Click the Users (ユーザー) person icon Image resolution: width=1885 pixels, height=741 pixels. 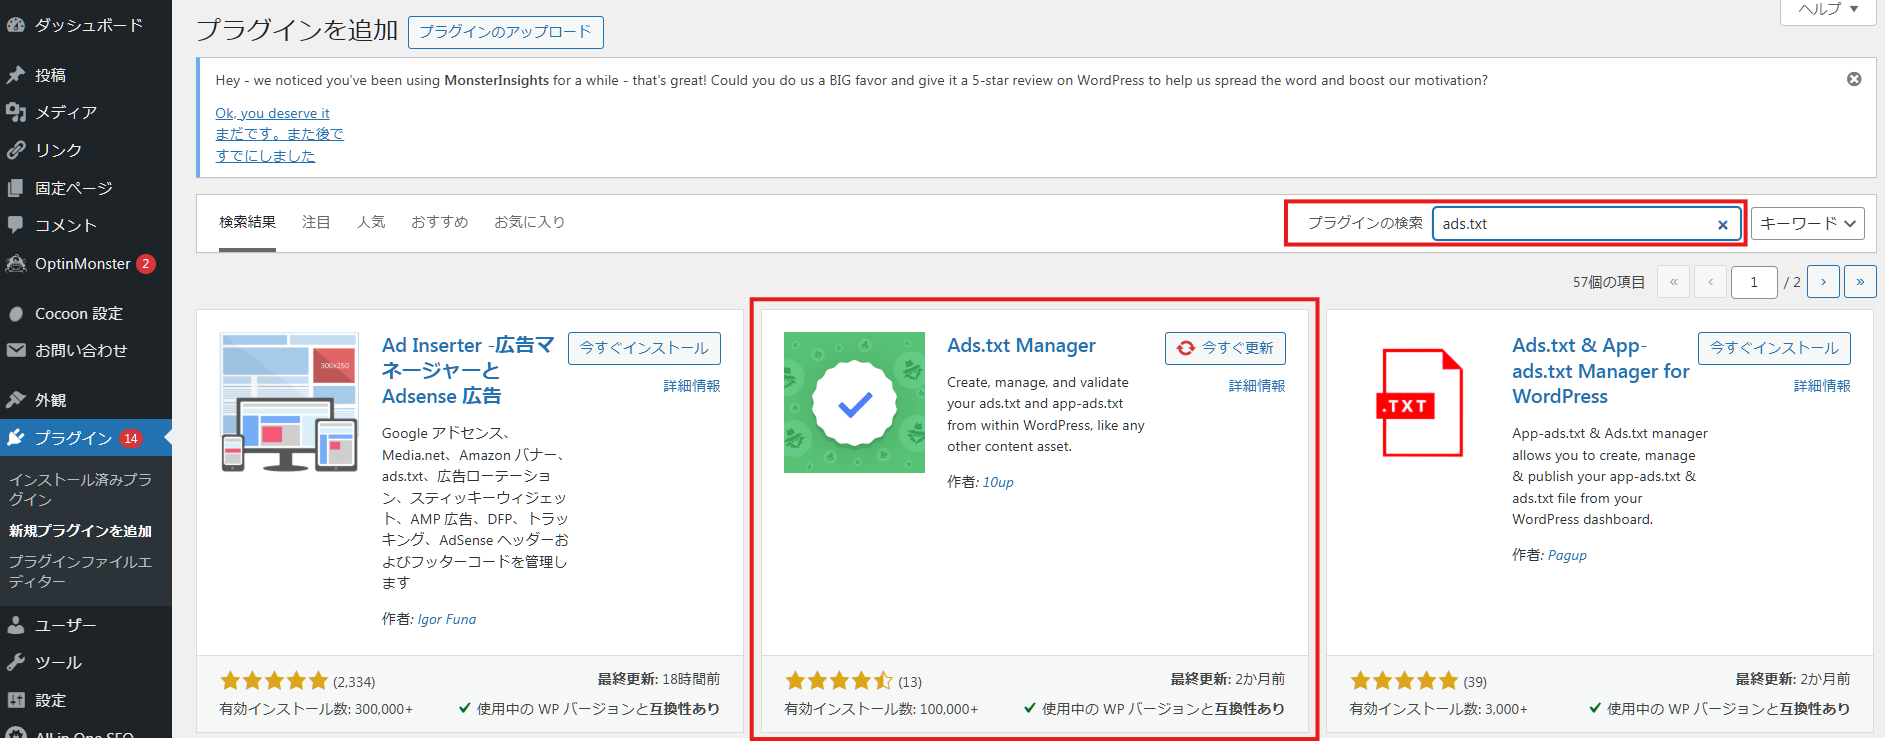point(16,625)
